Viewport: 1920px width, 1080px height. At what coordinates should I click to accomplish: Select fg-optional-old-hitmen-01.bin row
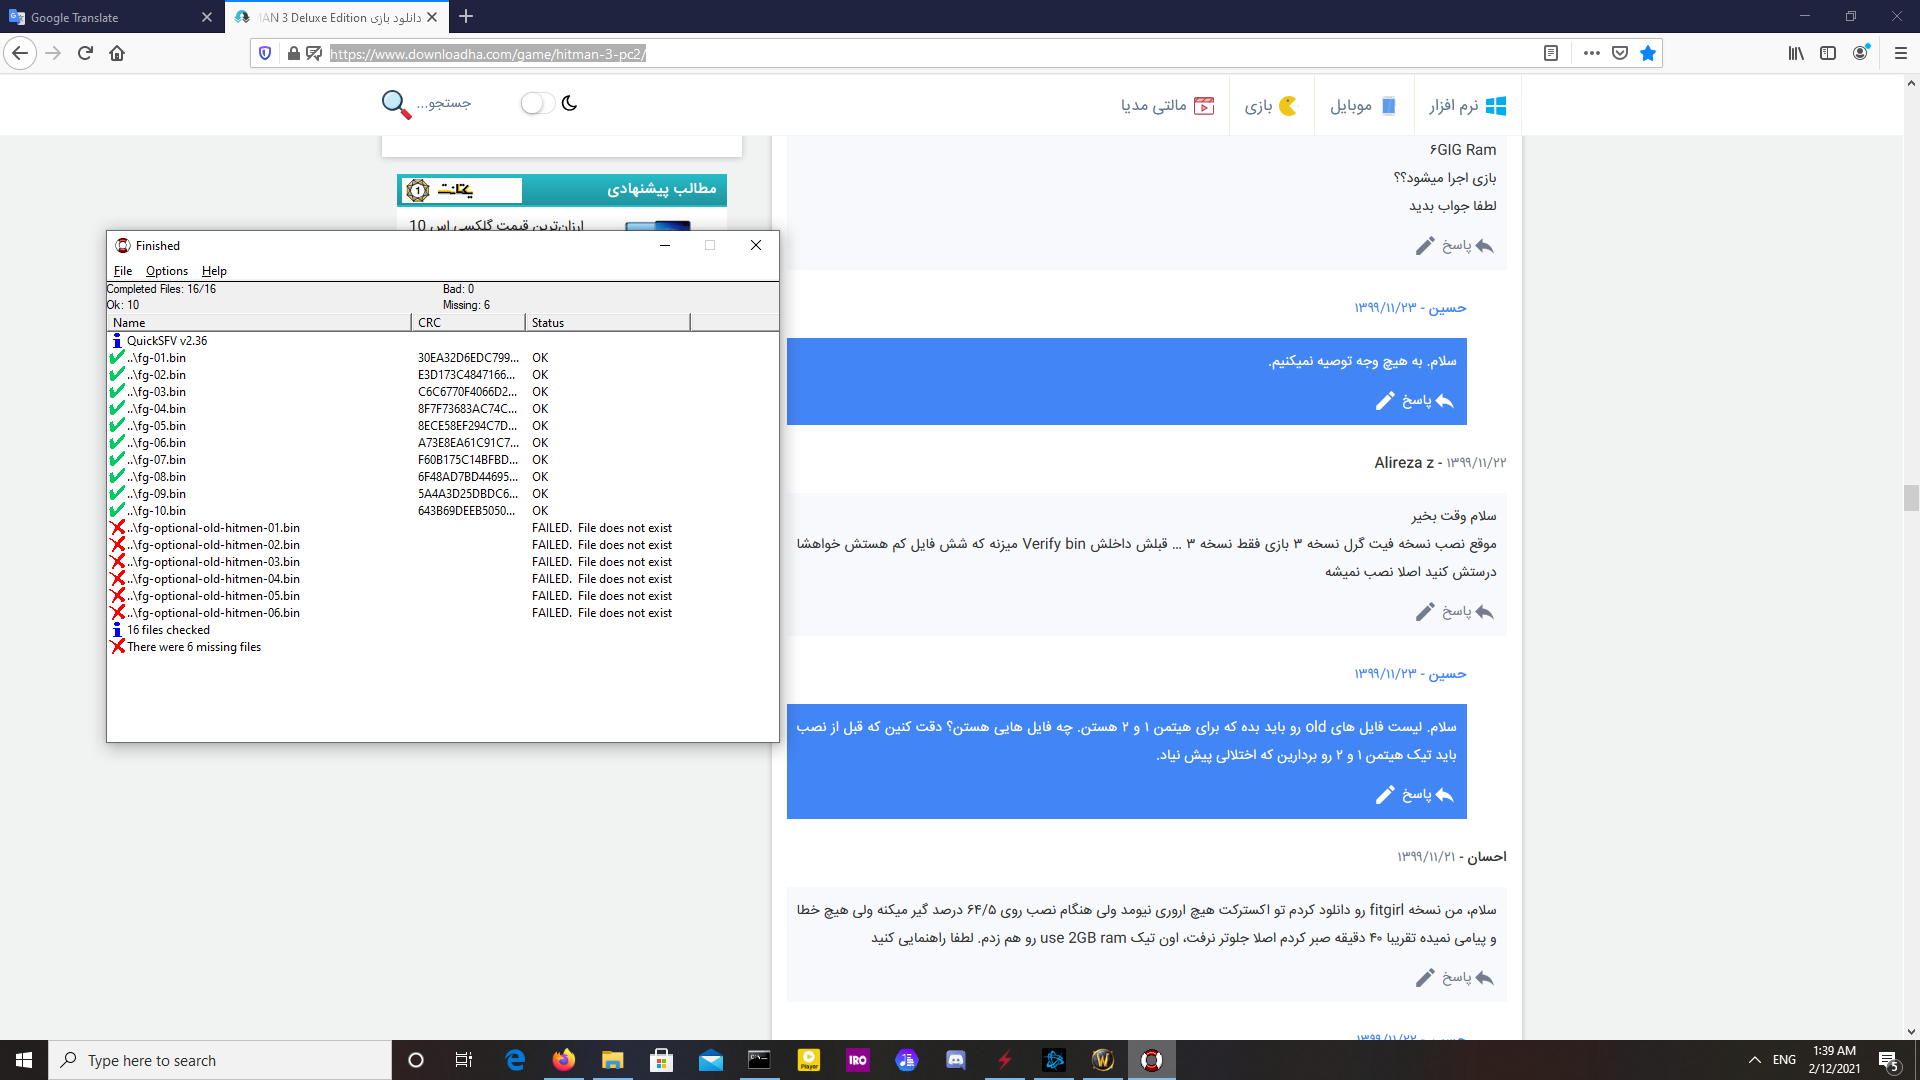coord(443,528)
